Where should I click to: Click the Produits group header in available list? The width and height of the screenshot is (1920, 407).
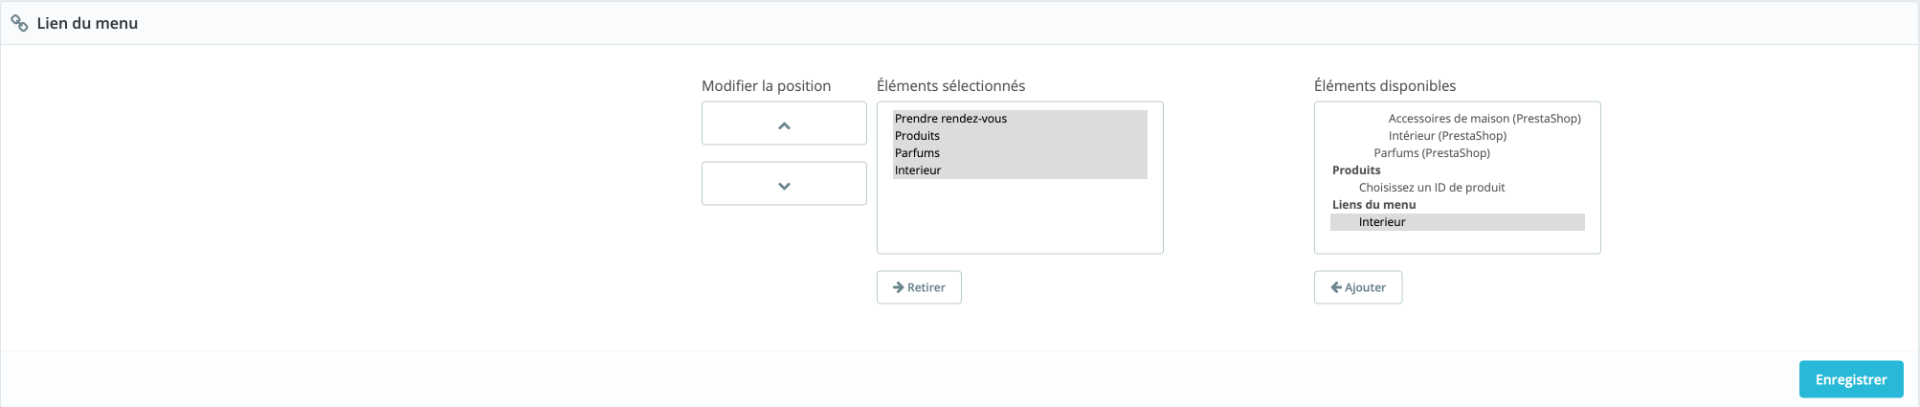(1356, 170)
